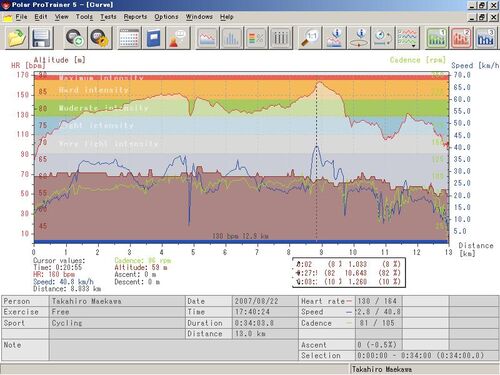Toggle the green exercise 1 graph button
Viewport: 500px width, 375px height.
(437, 38)
